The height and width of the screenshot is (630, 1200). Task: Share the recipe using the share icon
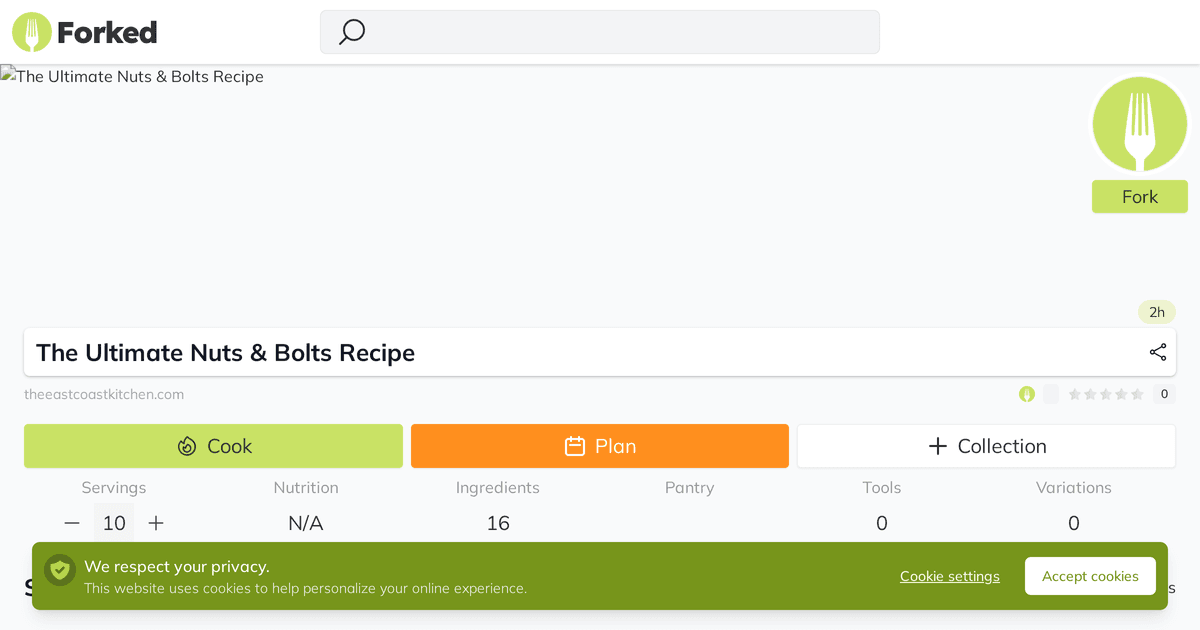pyautogui.click(x=1157, y=352)
